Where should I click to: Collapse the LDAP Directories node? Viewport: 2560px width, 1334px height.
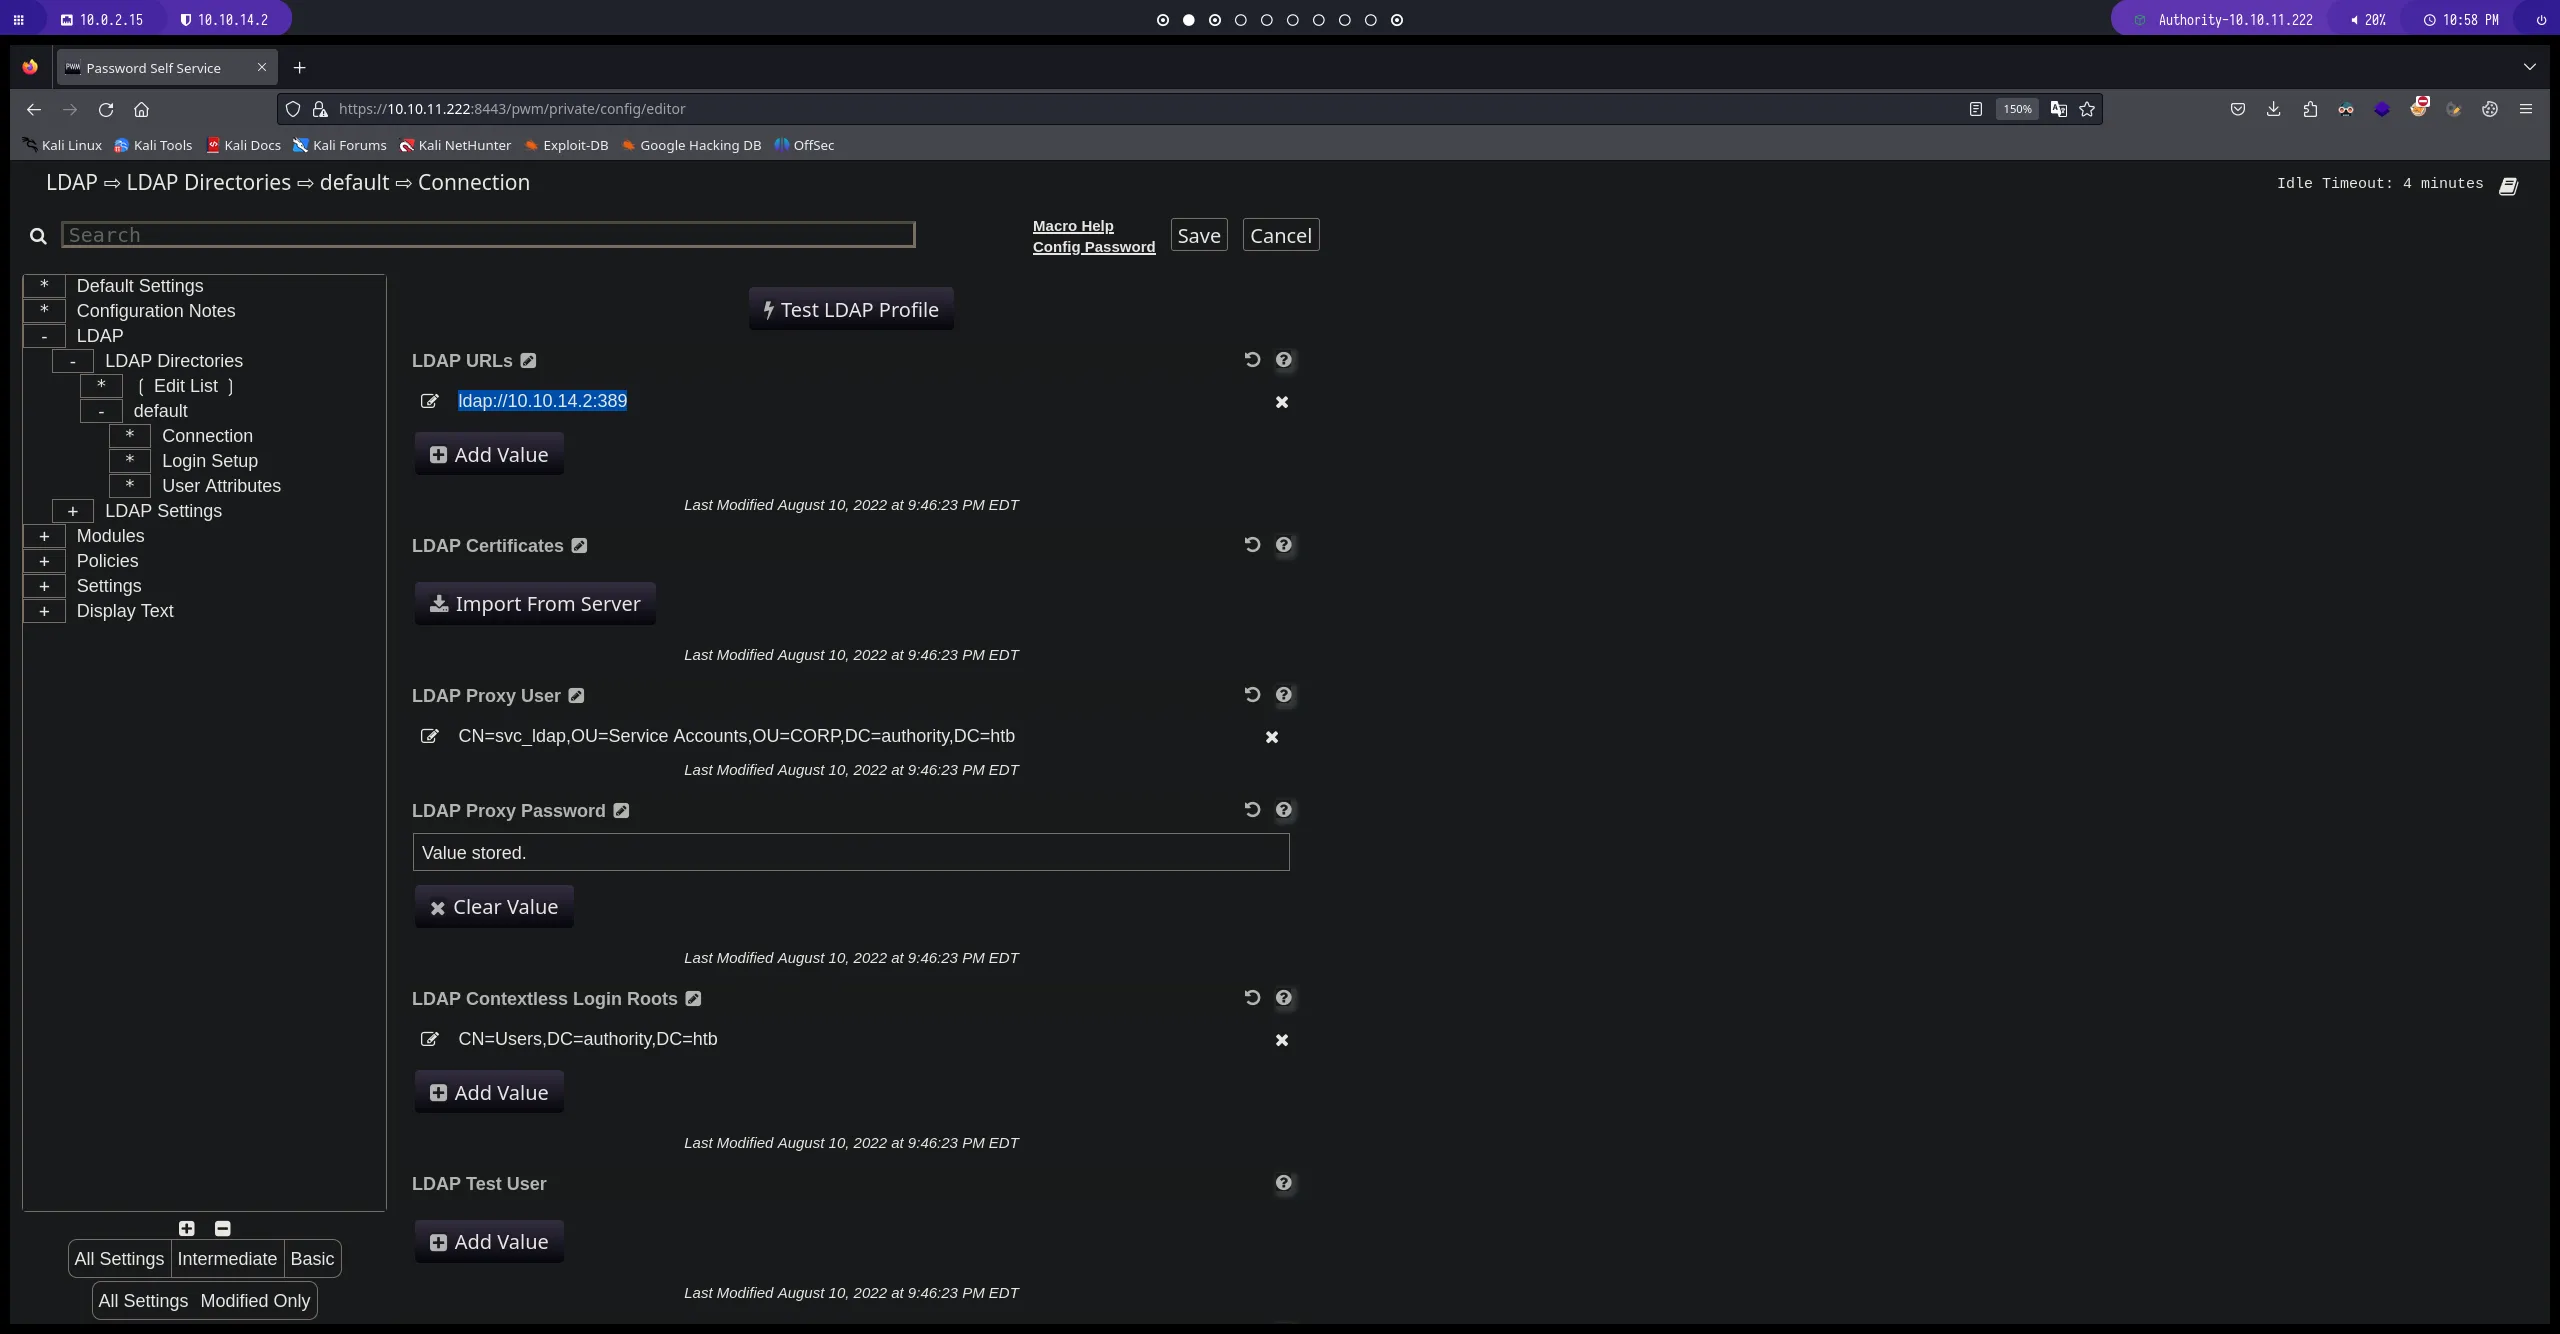73,361
